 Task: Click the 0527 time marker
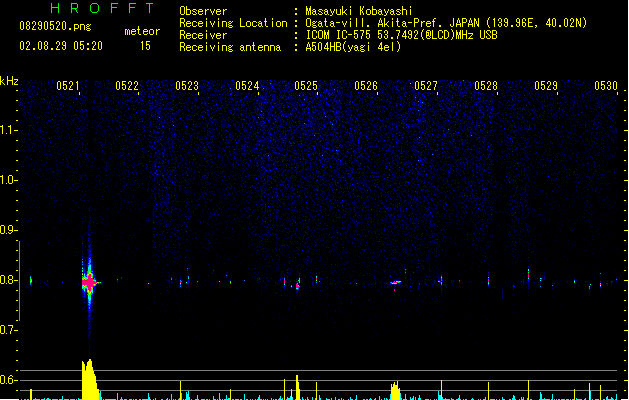point(426,86)
